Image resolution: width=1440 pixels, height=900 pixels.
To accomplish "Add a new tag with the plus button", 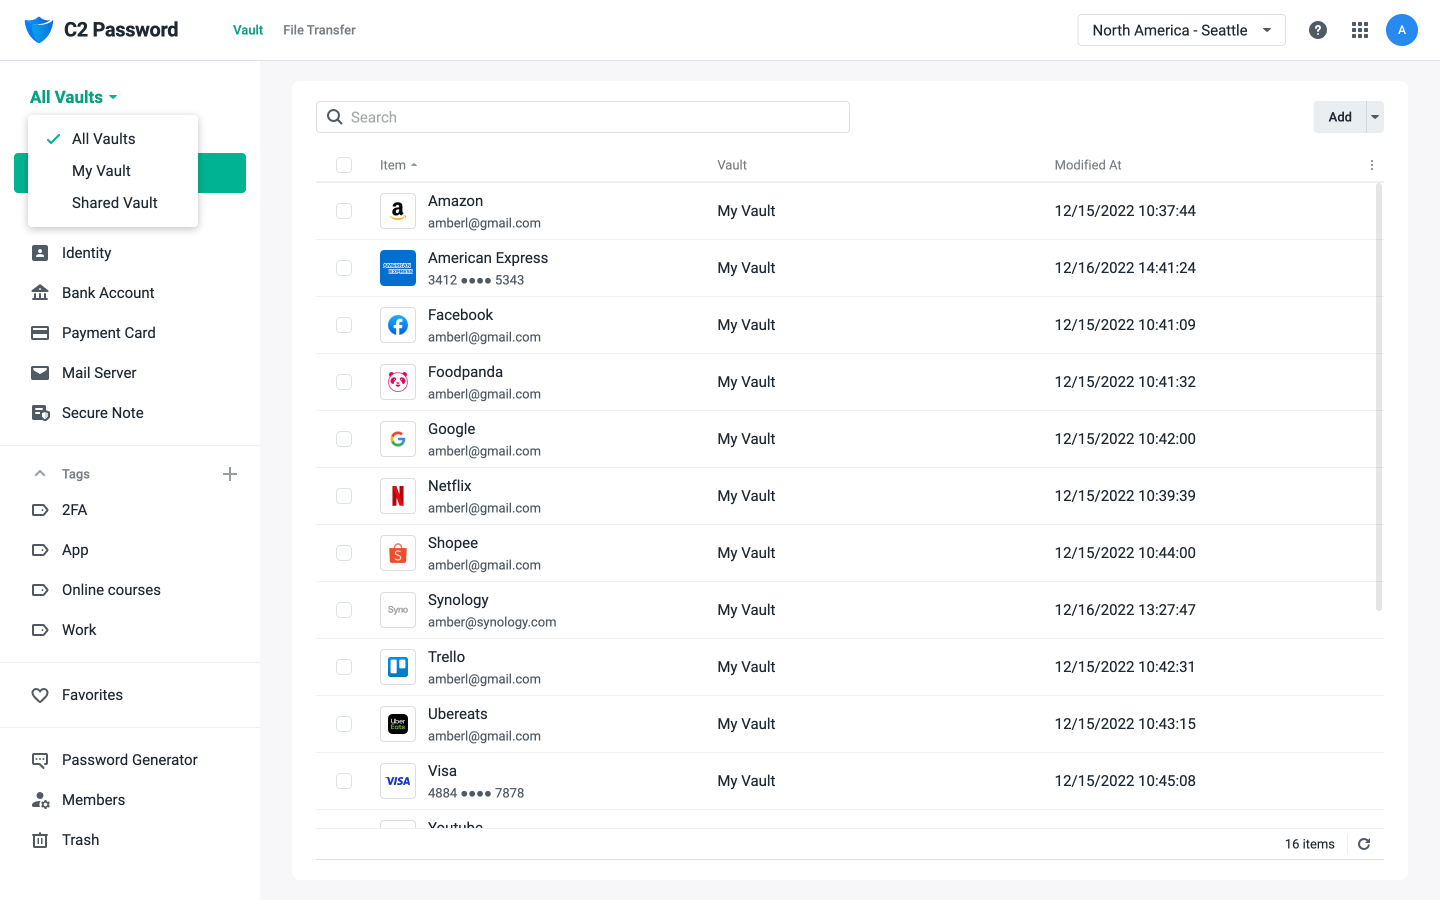I will [x=230, y=473].
